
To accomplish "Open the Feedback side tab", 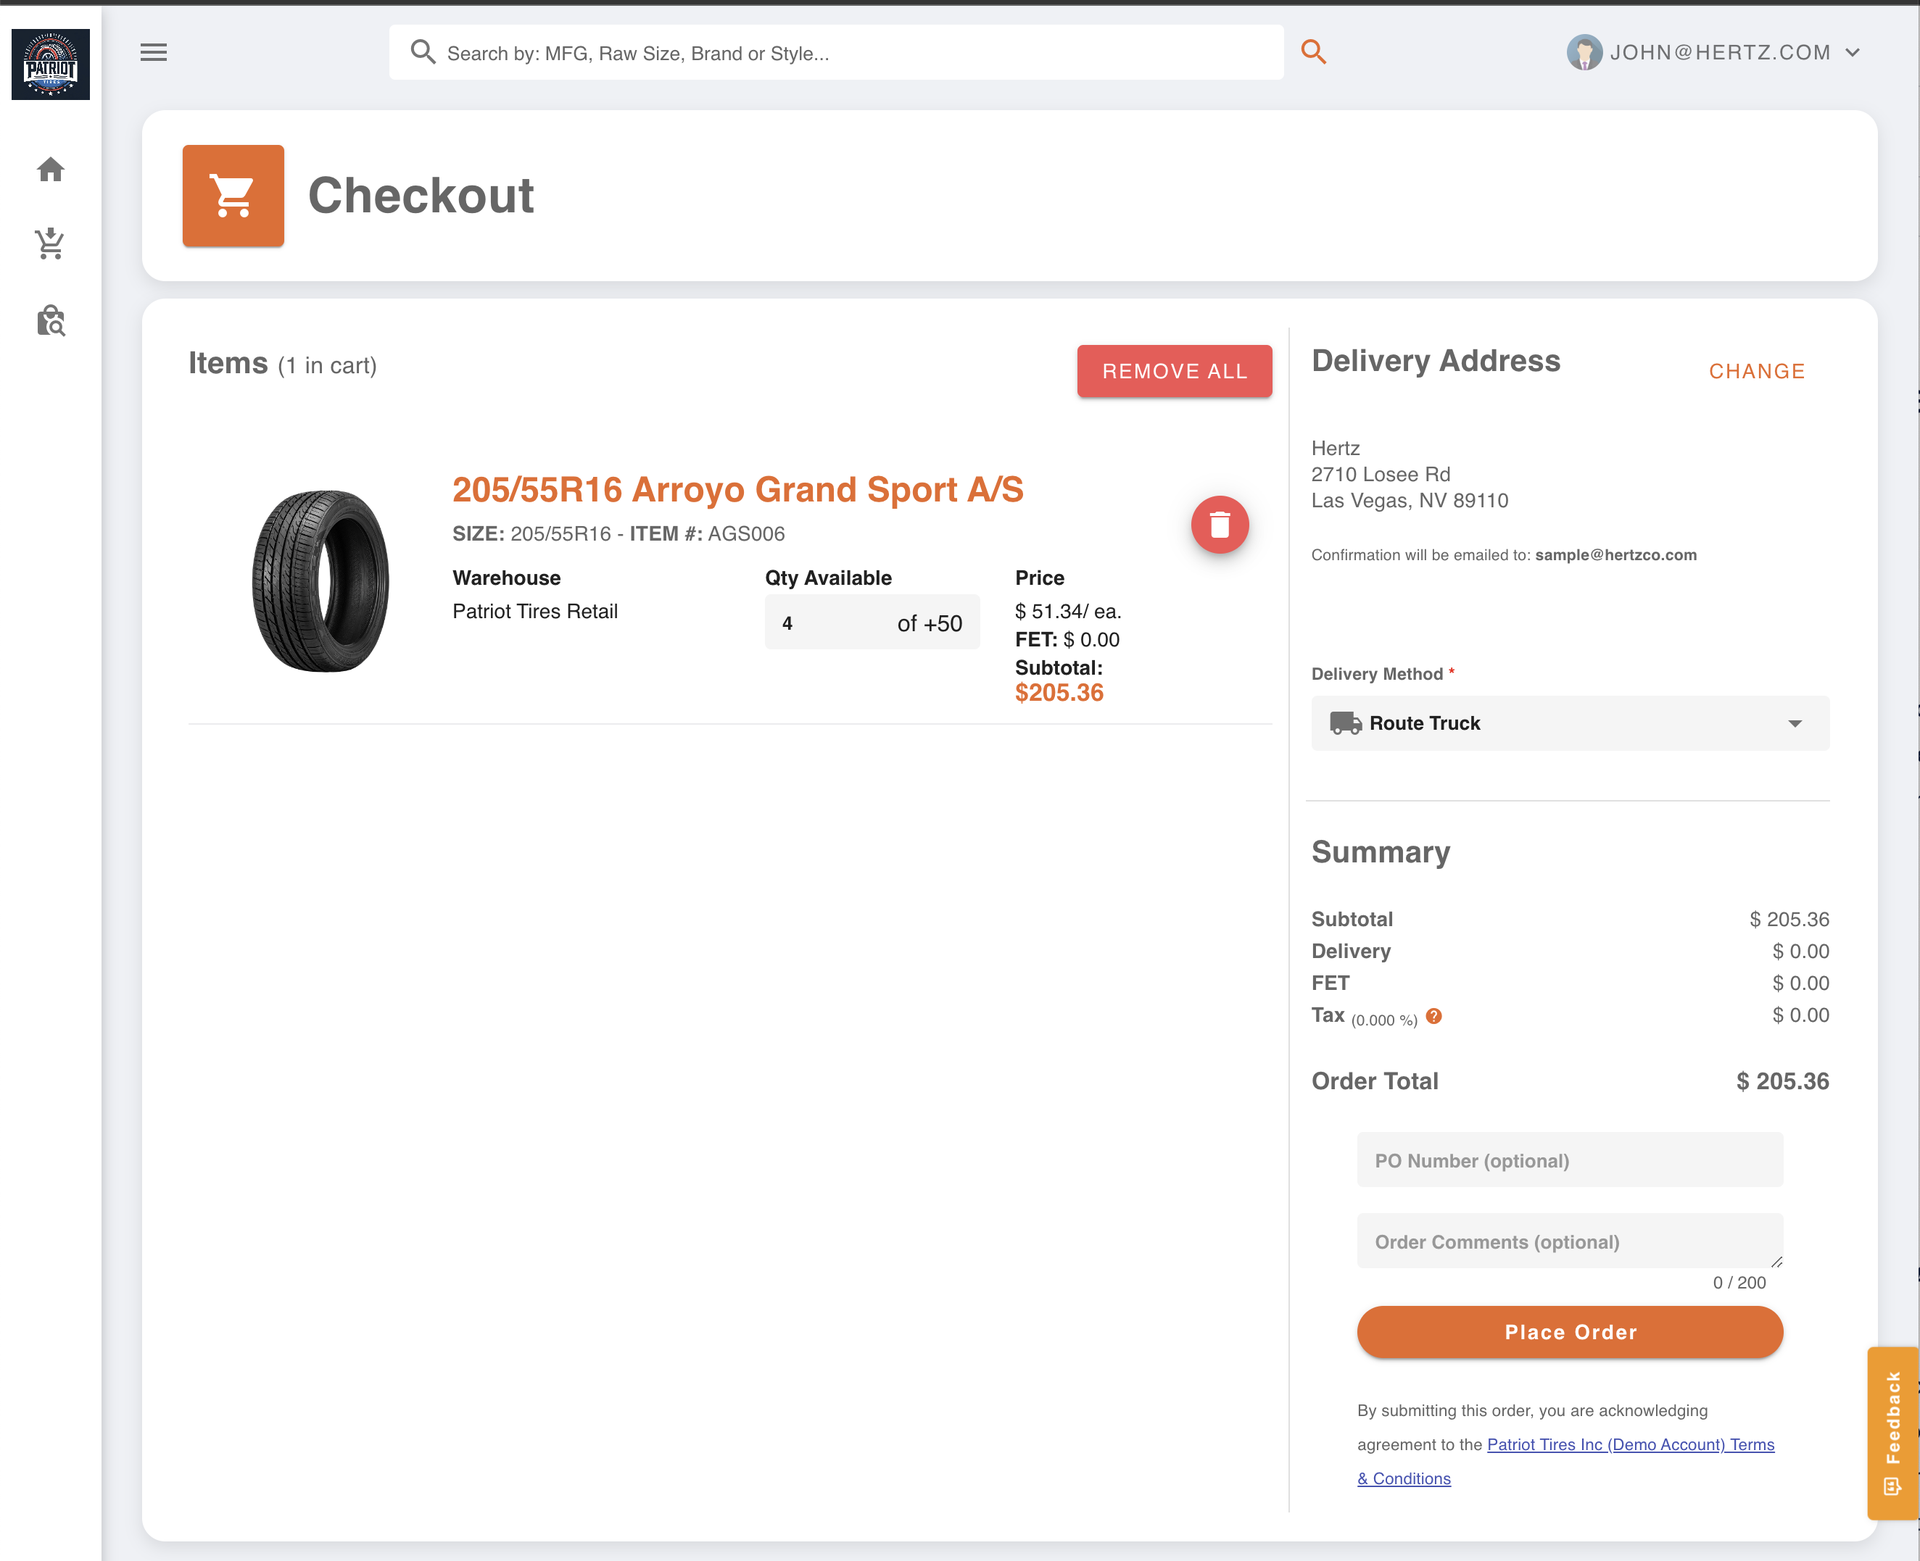I will (x=1892, y=1433).
